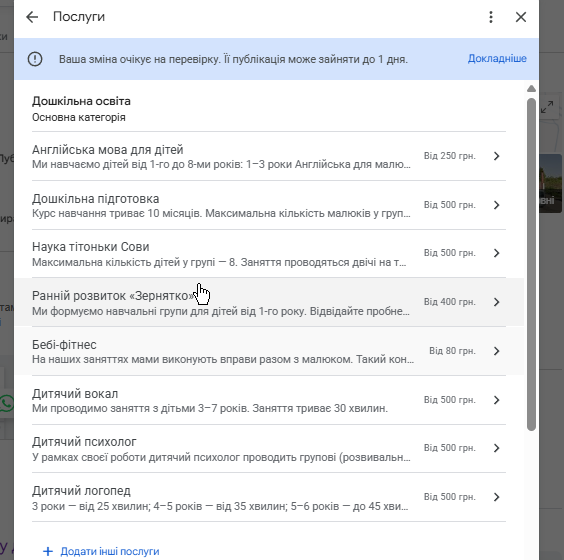
Task: Open the Дитячий психолог chevron arrow
Action: tap(496, 448)
